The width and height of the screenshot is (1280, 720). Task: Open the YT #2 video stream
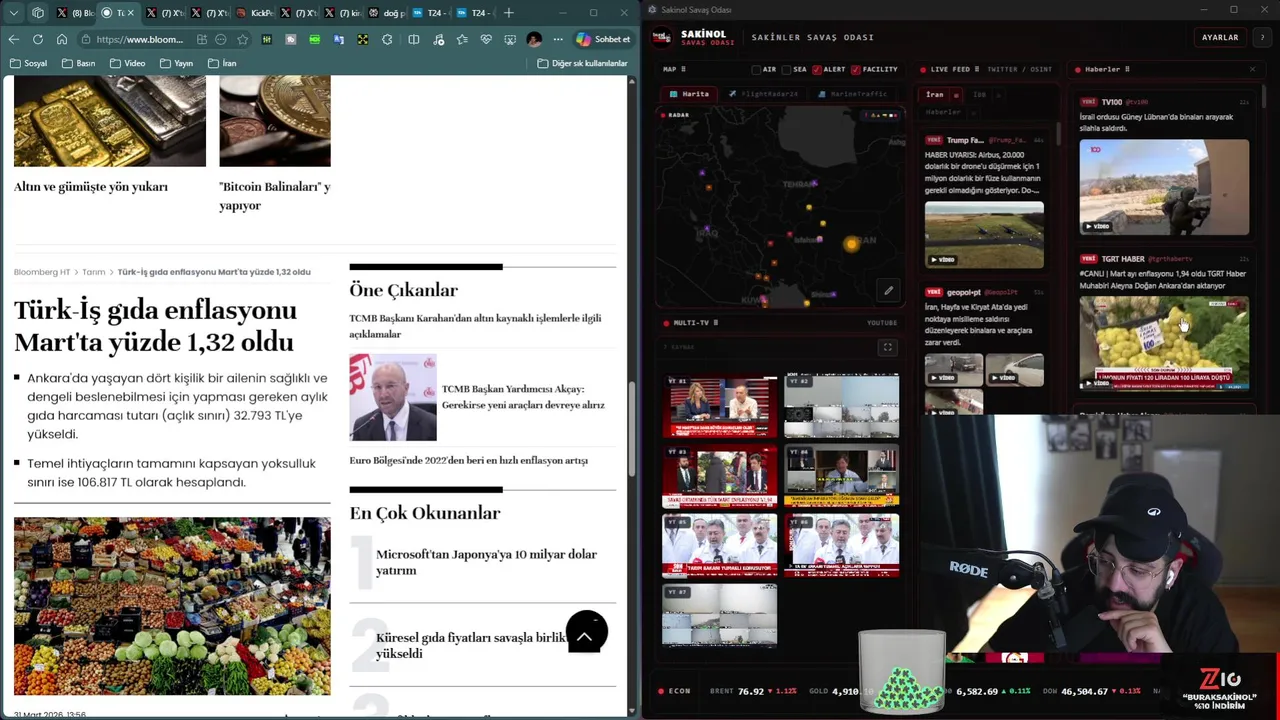click(842, 407)
